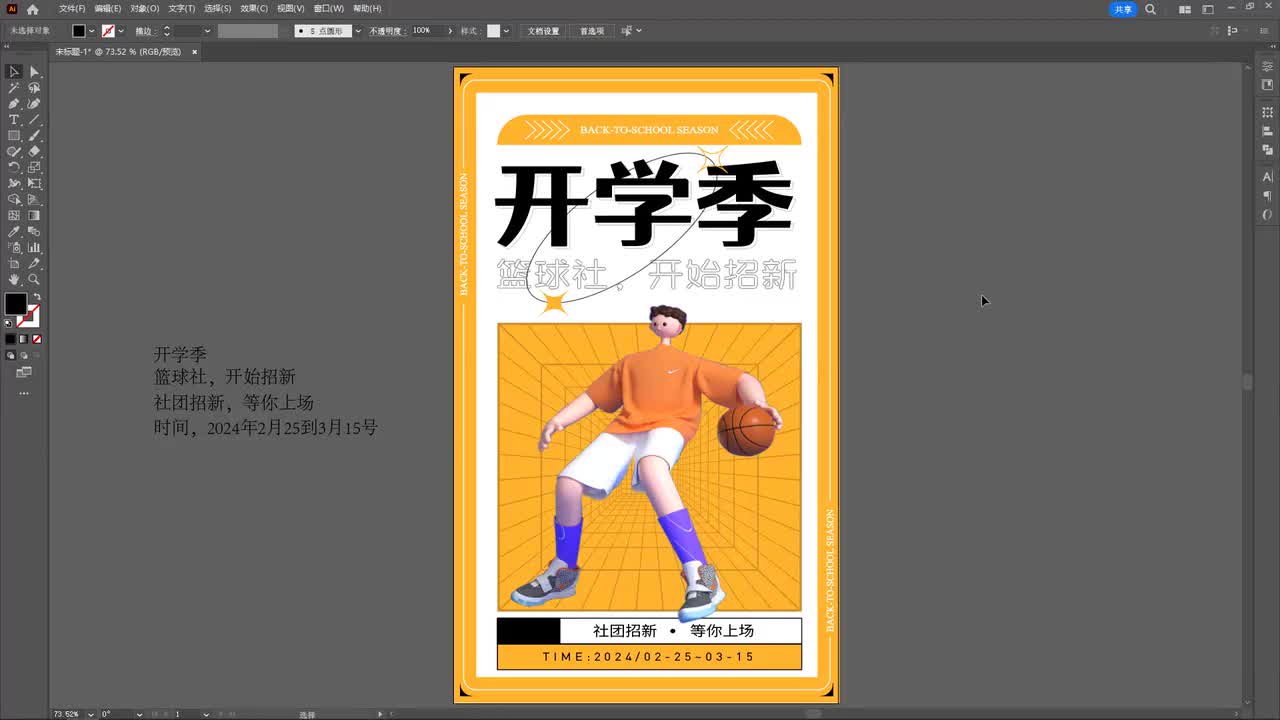Enable Draw Normal mode

10,355
